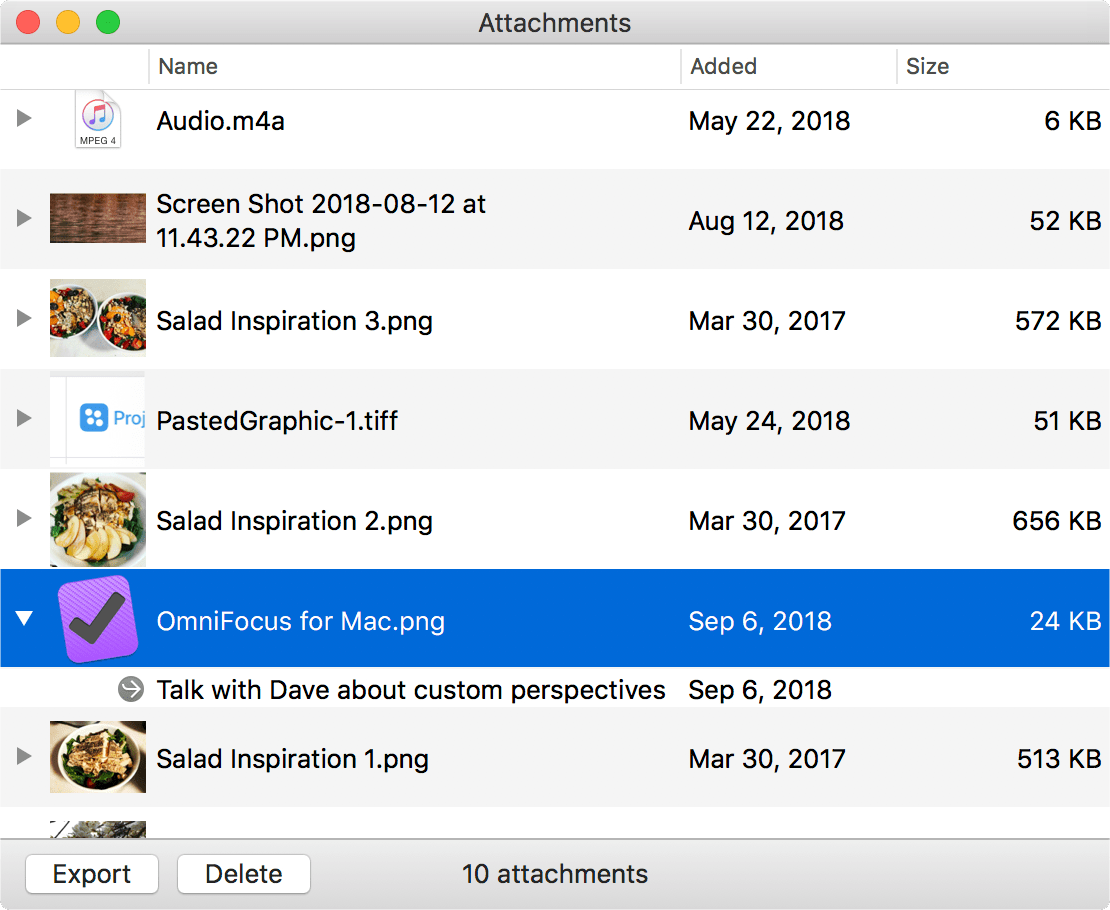Viewport: 1110px width, 910px height.
Task: Click the 10 attachments status text
Action: point(555,874)
